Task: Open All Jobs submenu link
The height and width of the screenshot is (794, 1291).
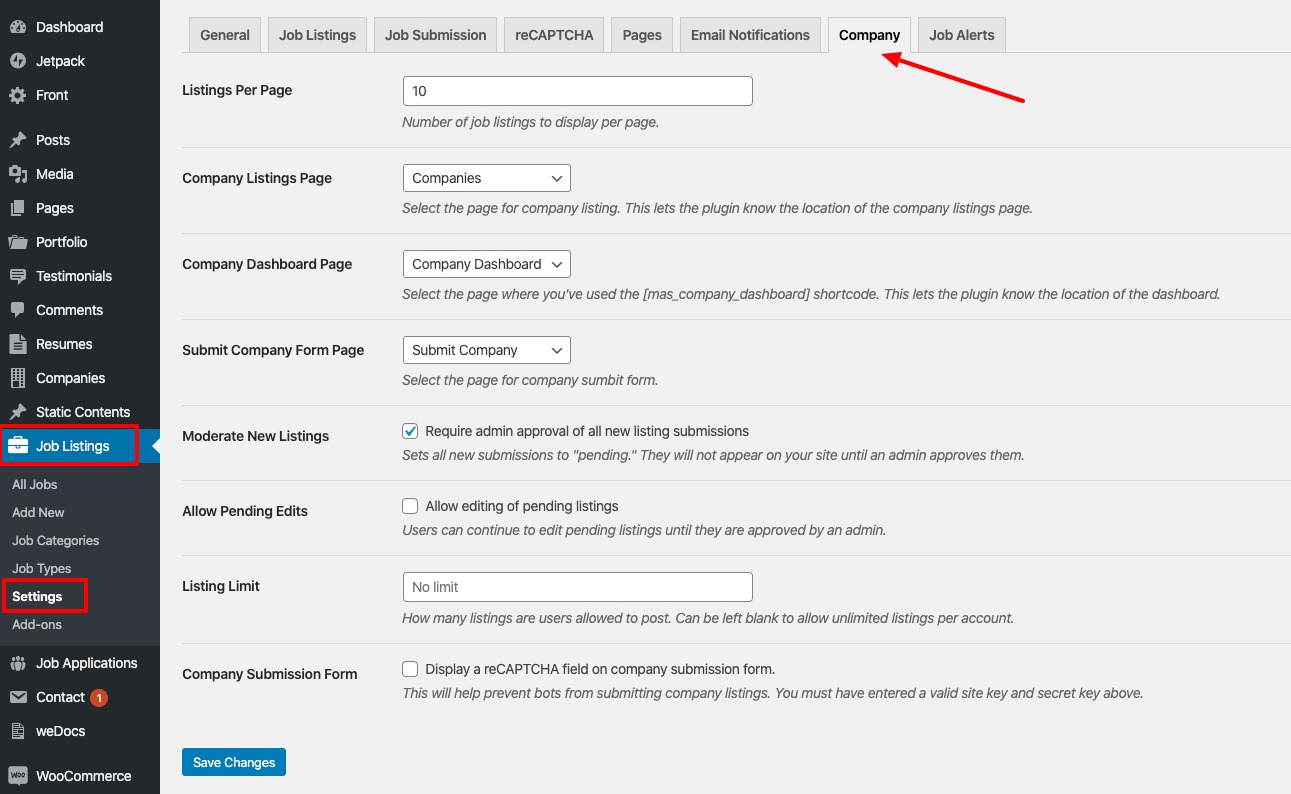Action: pos(35,484)
